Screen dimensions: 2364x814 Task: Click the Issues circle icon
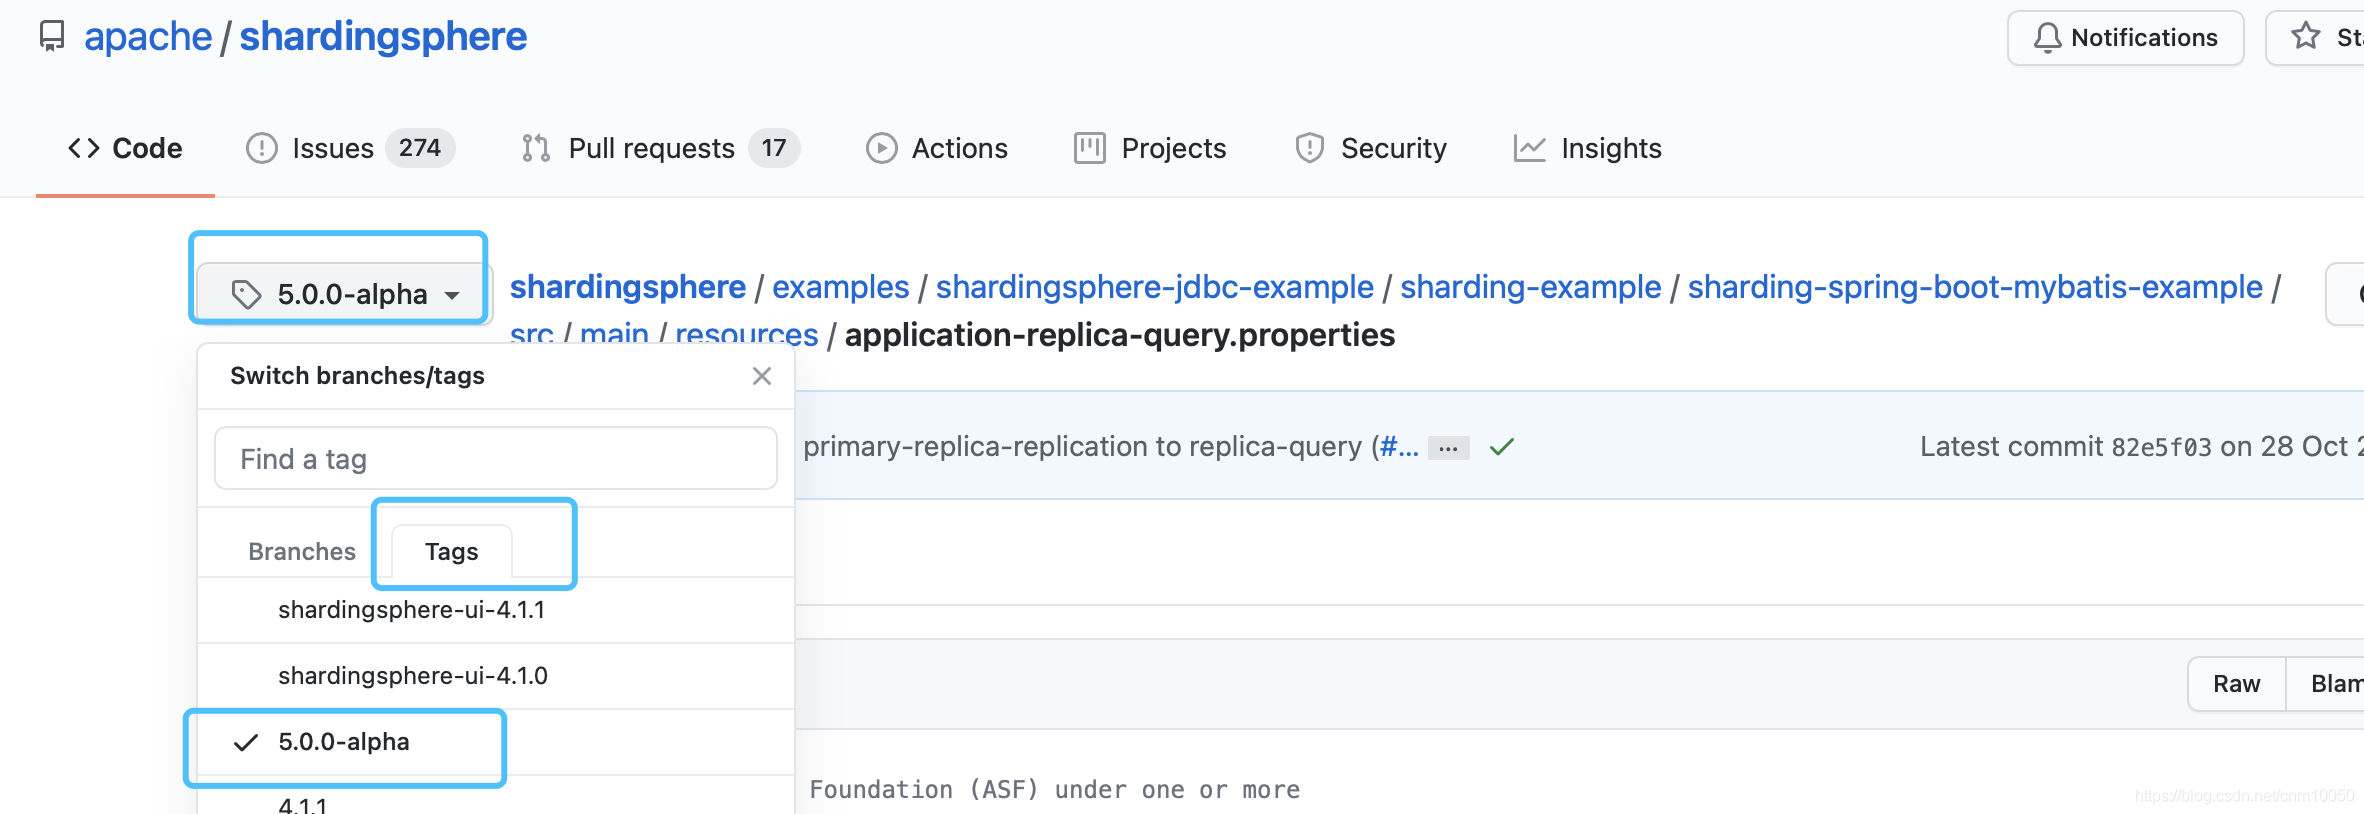coord(262,148)
